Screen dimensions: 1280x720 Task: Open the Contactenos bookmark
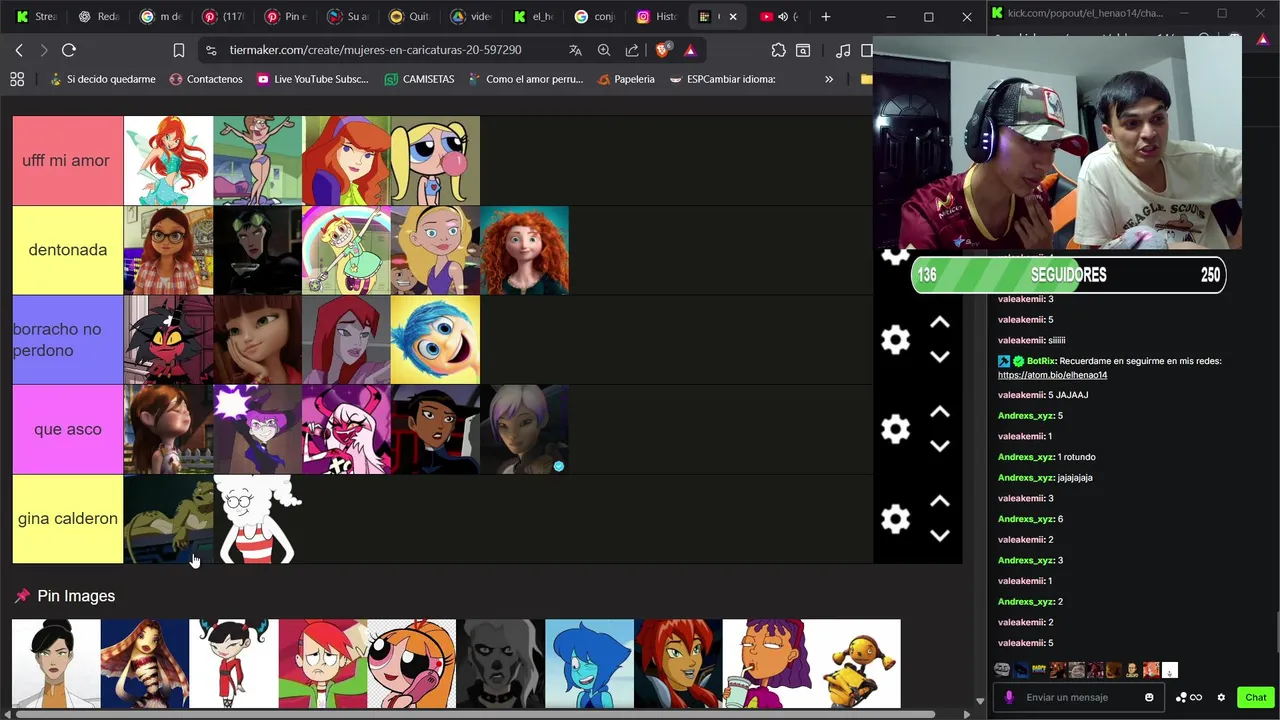point(206,79)
